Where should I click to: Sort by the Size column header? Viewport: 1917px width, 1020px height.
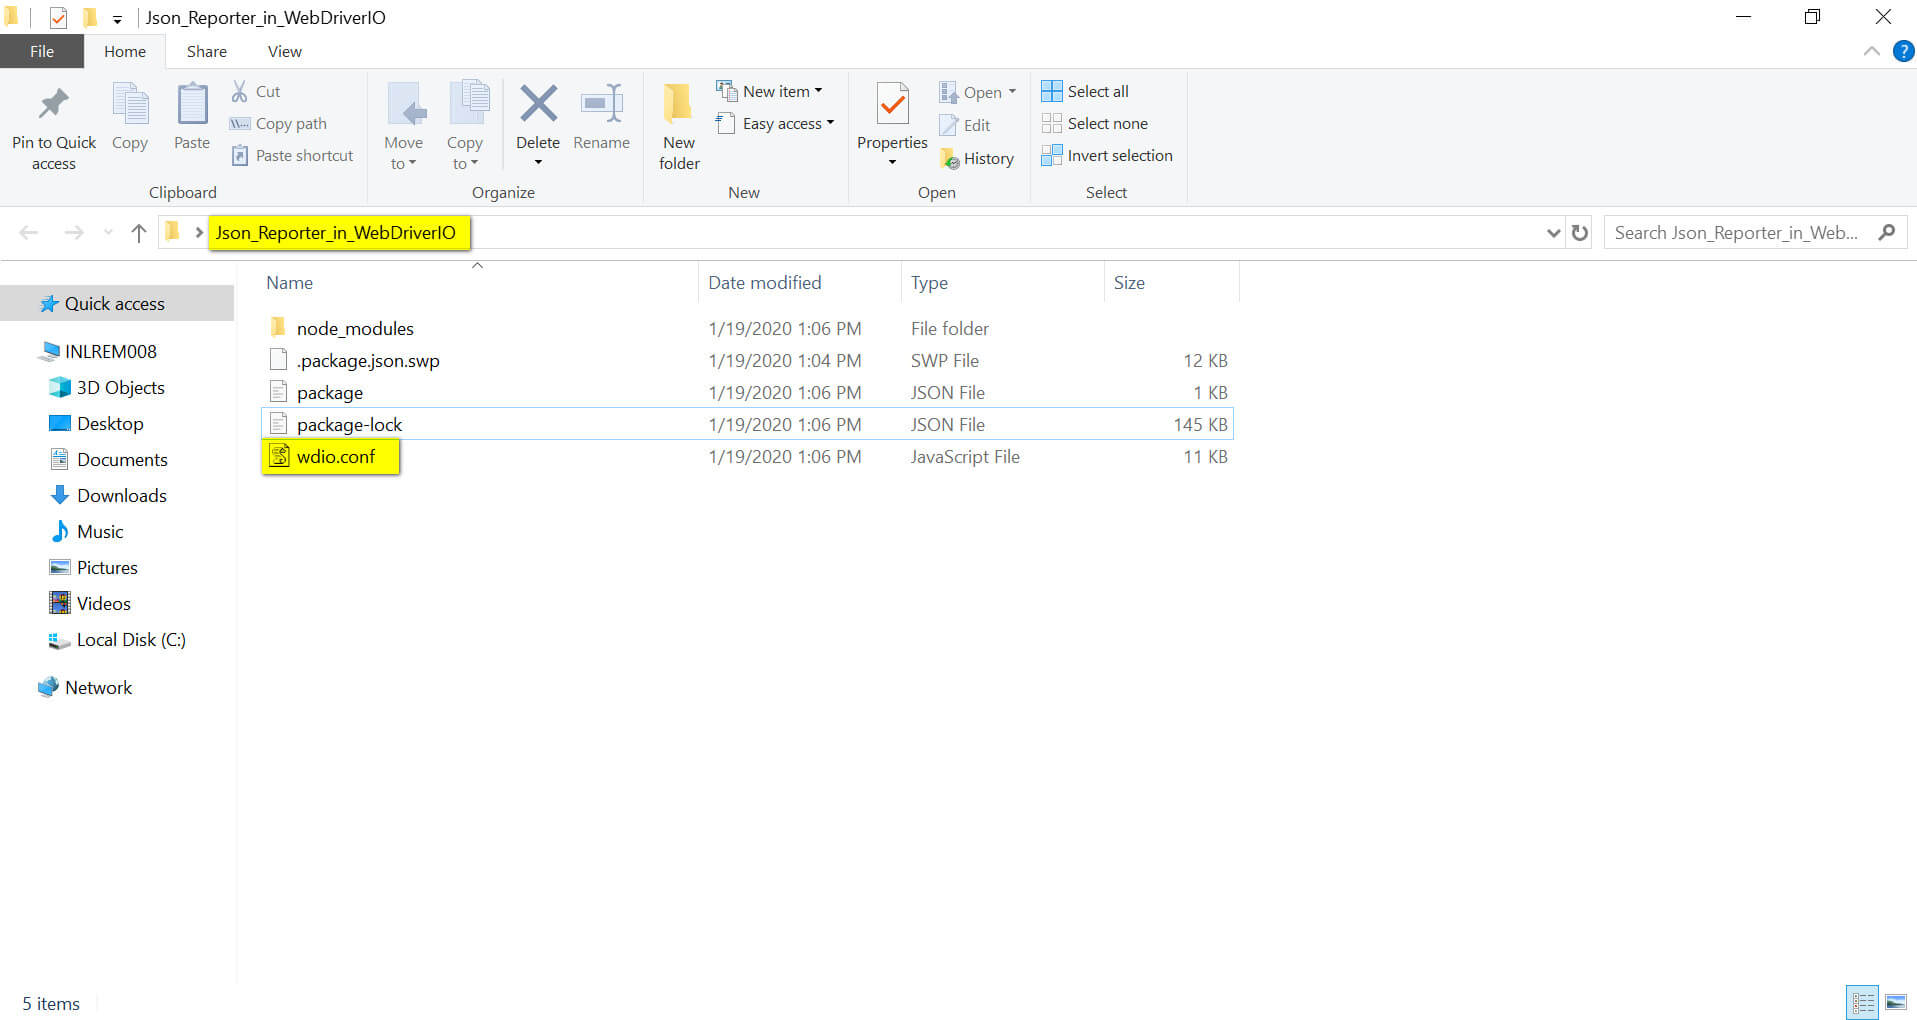(x=1171, y=283)
